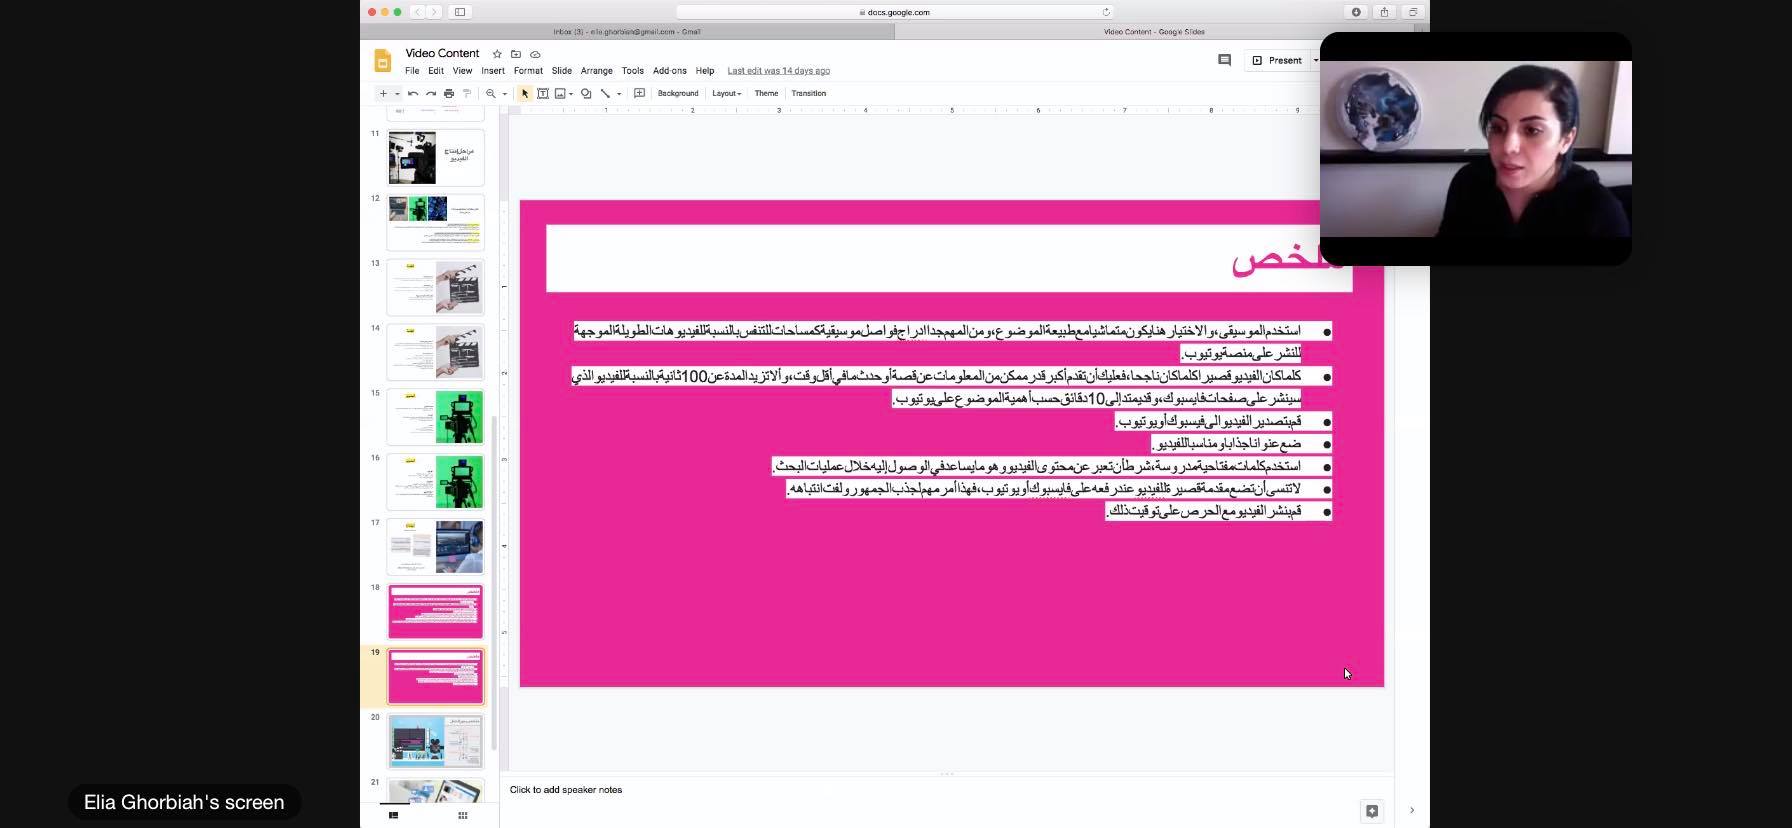
Task: Star the Video Content presentation
Action: point(497,54)
